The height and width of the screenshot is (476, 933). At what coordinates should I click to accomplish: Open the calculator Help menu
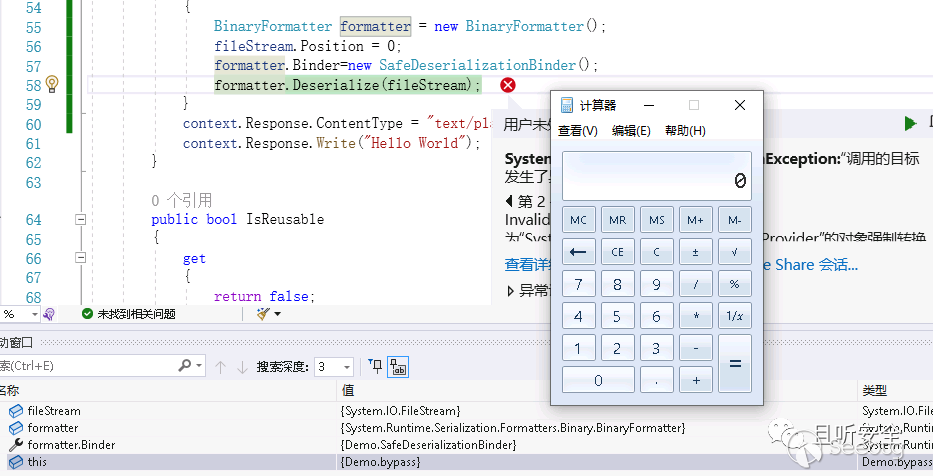(x=685, y=131)
